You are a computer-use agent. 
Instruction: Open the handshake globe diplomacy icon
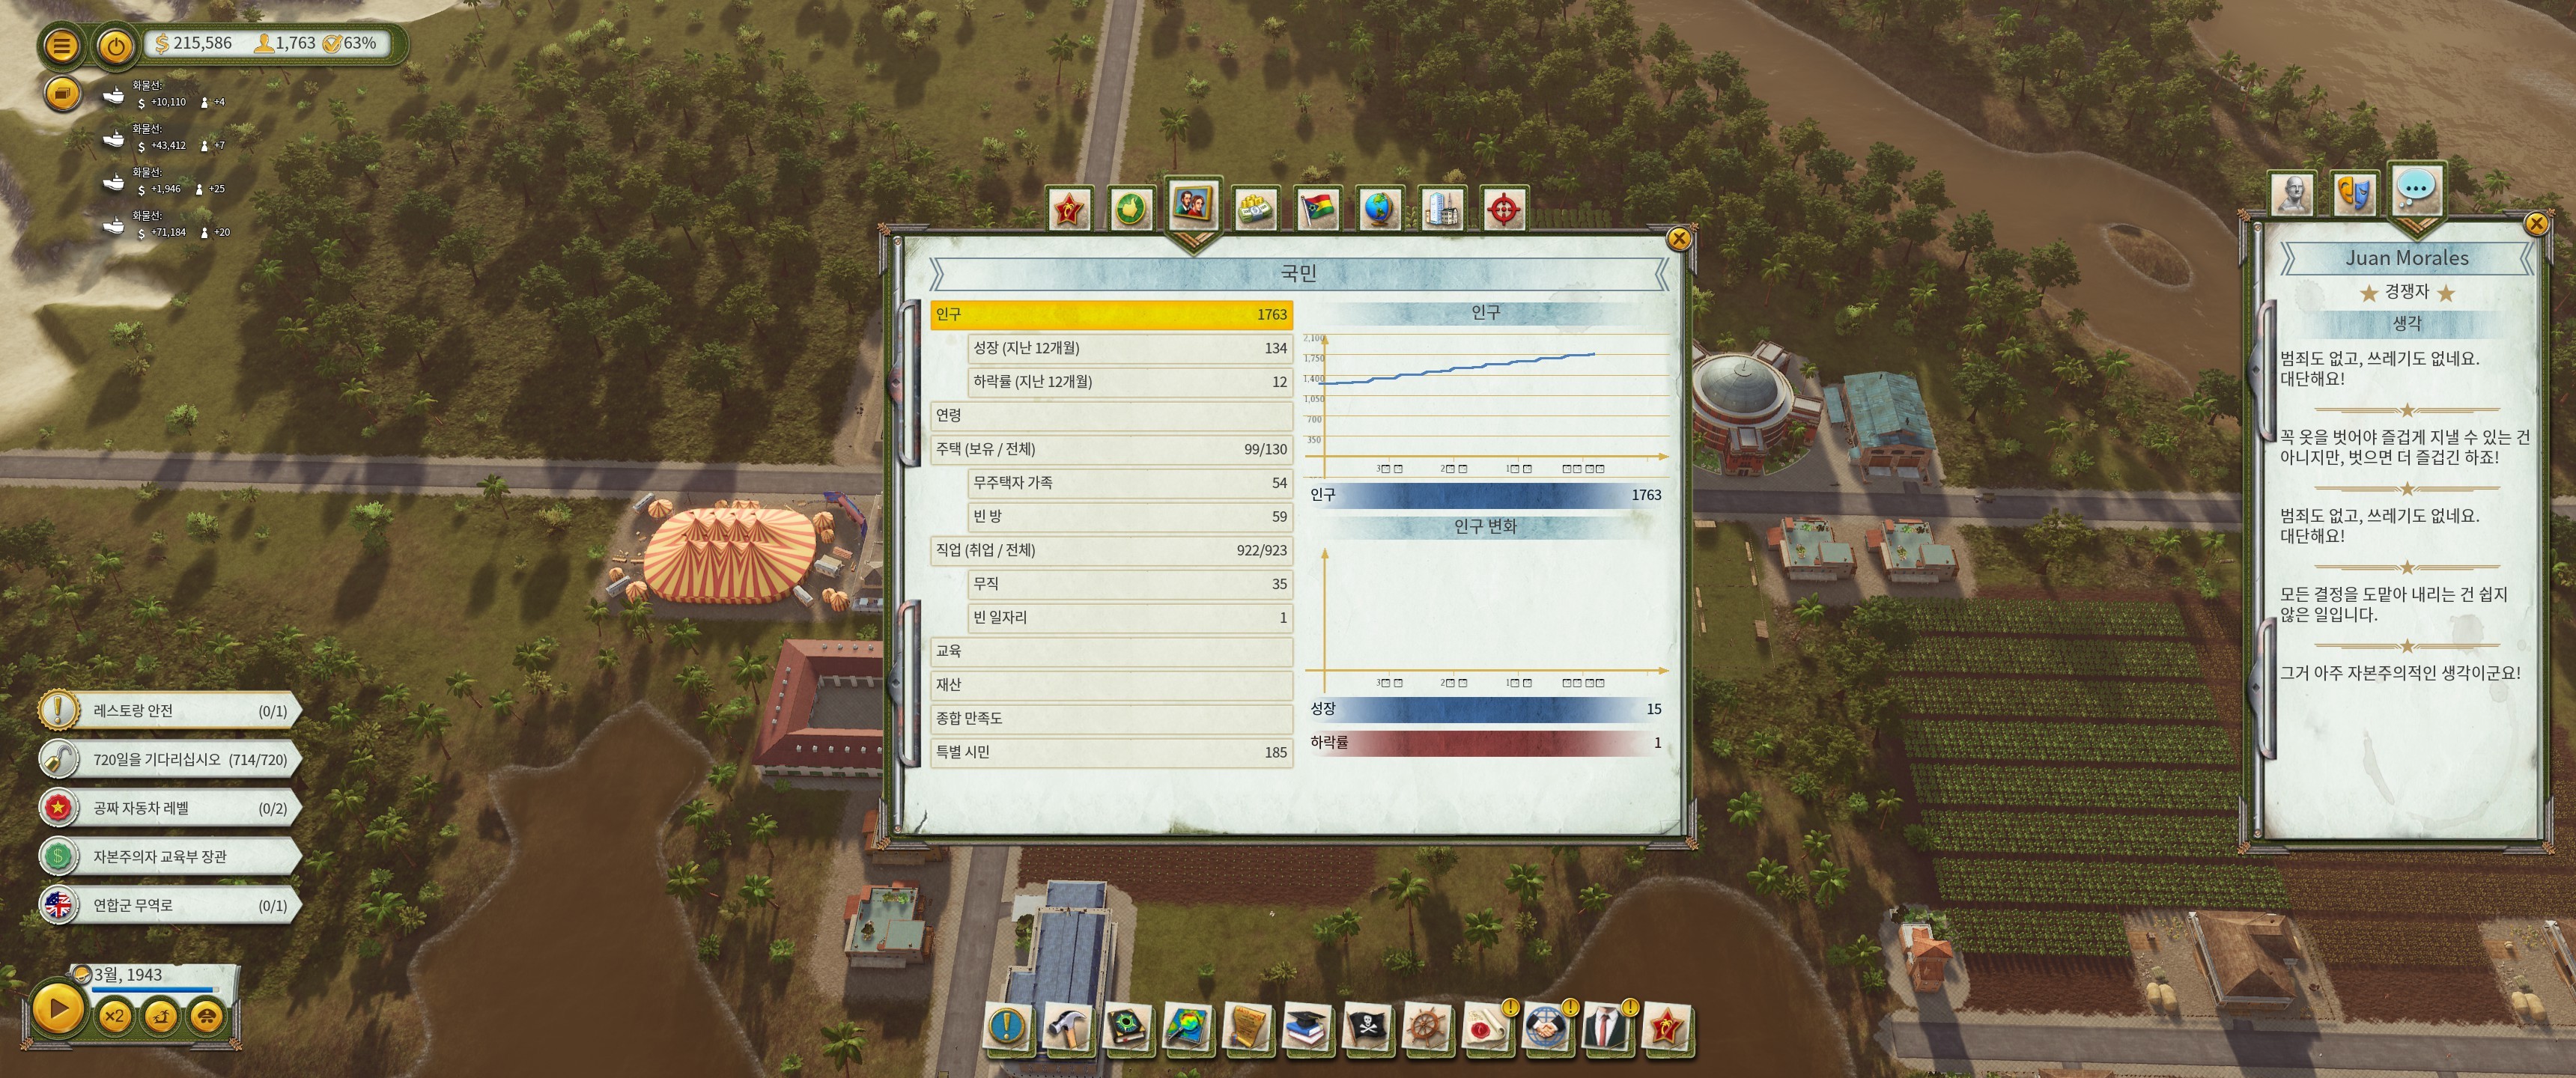(x=1545, y=1027)
